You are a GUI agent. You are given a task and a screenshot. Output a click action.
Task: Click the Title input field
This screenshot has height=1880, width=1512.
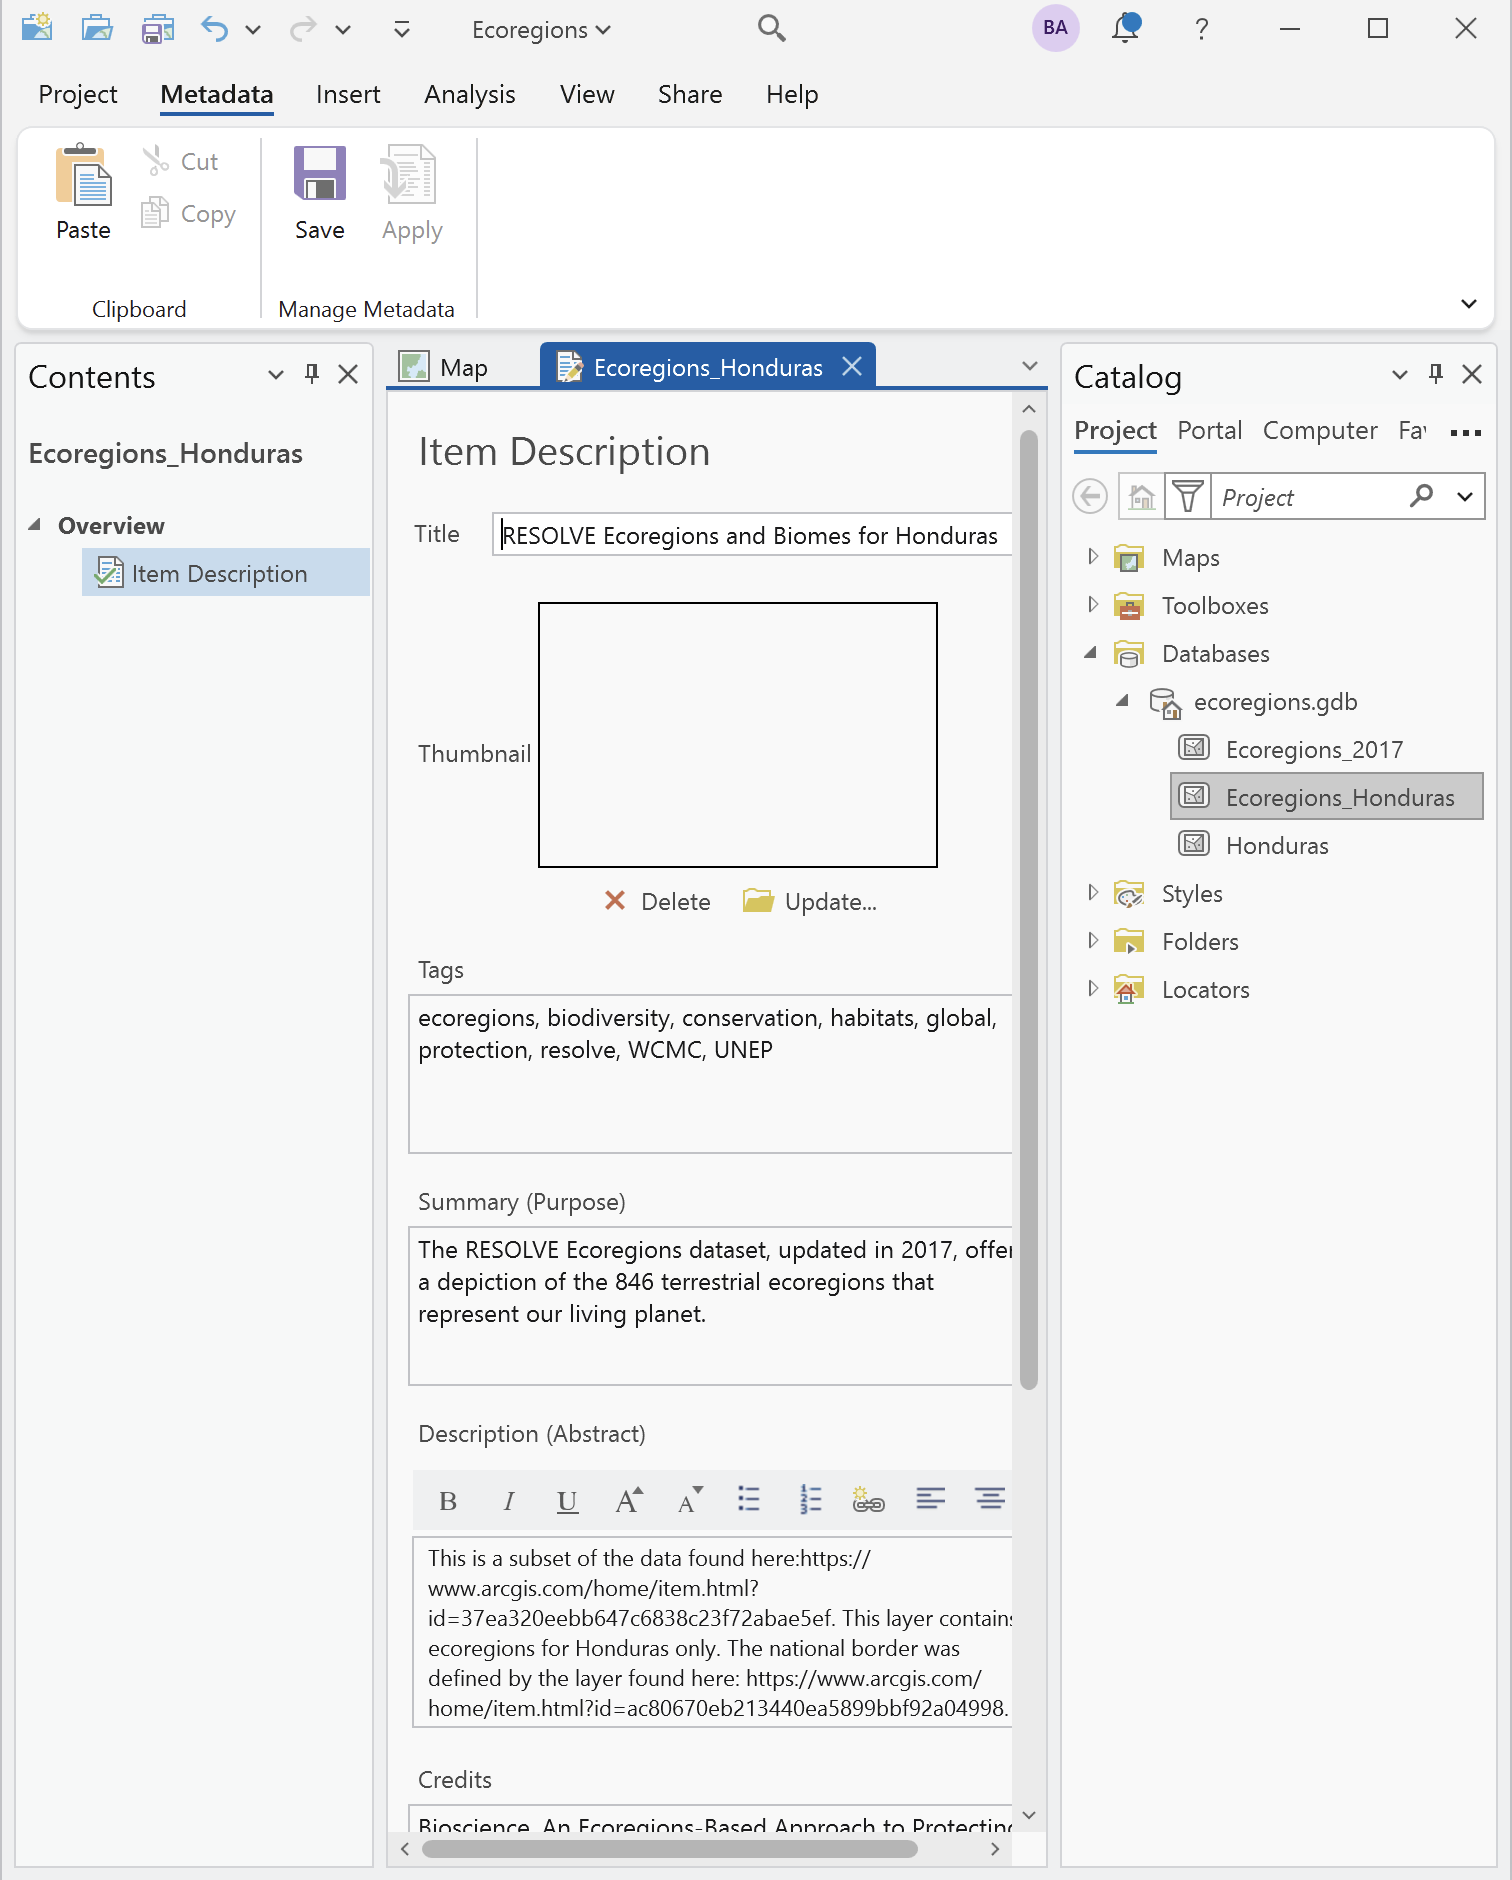752,535
